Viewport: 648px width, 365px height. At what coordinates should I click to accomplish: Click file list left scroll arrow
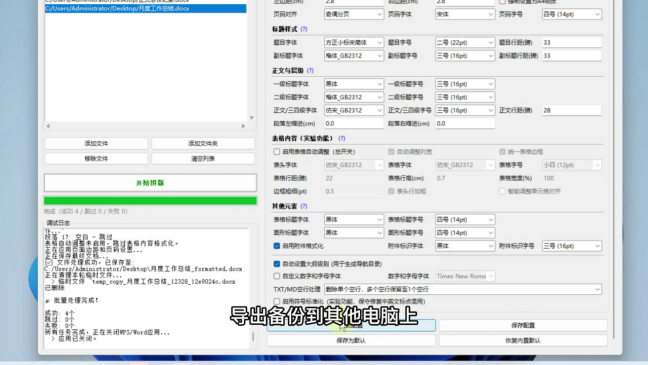[x=48, y=126]
